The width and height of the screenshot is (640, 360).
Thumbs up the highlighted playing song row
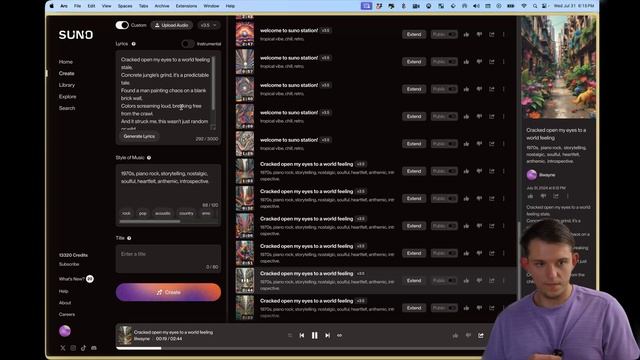coord(466,280)
